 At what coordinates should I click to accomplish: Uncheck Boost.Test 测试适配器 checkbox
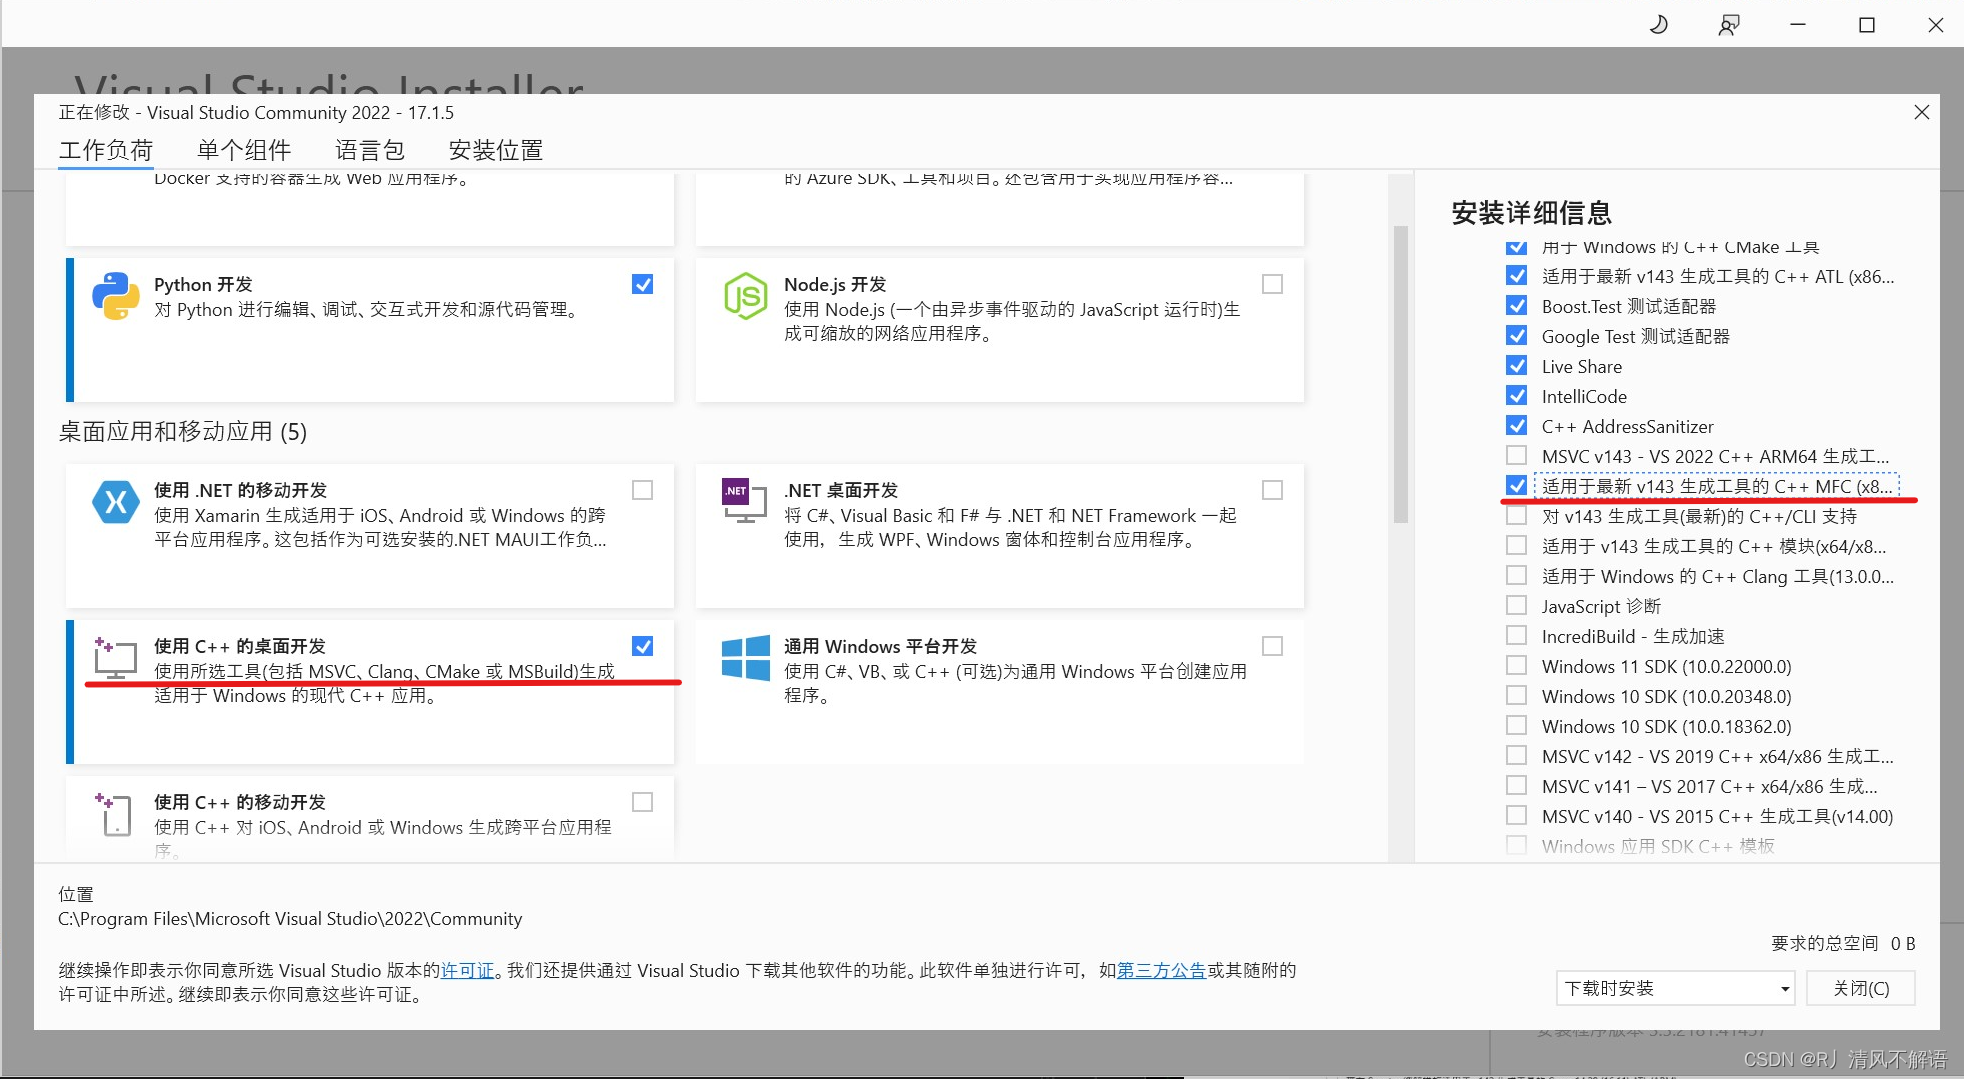coord(1517,305)
